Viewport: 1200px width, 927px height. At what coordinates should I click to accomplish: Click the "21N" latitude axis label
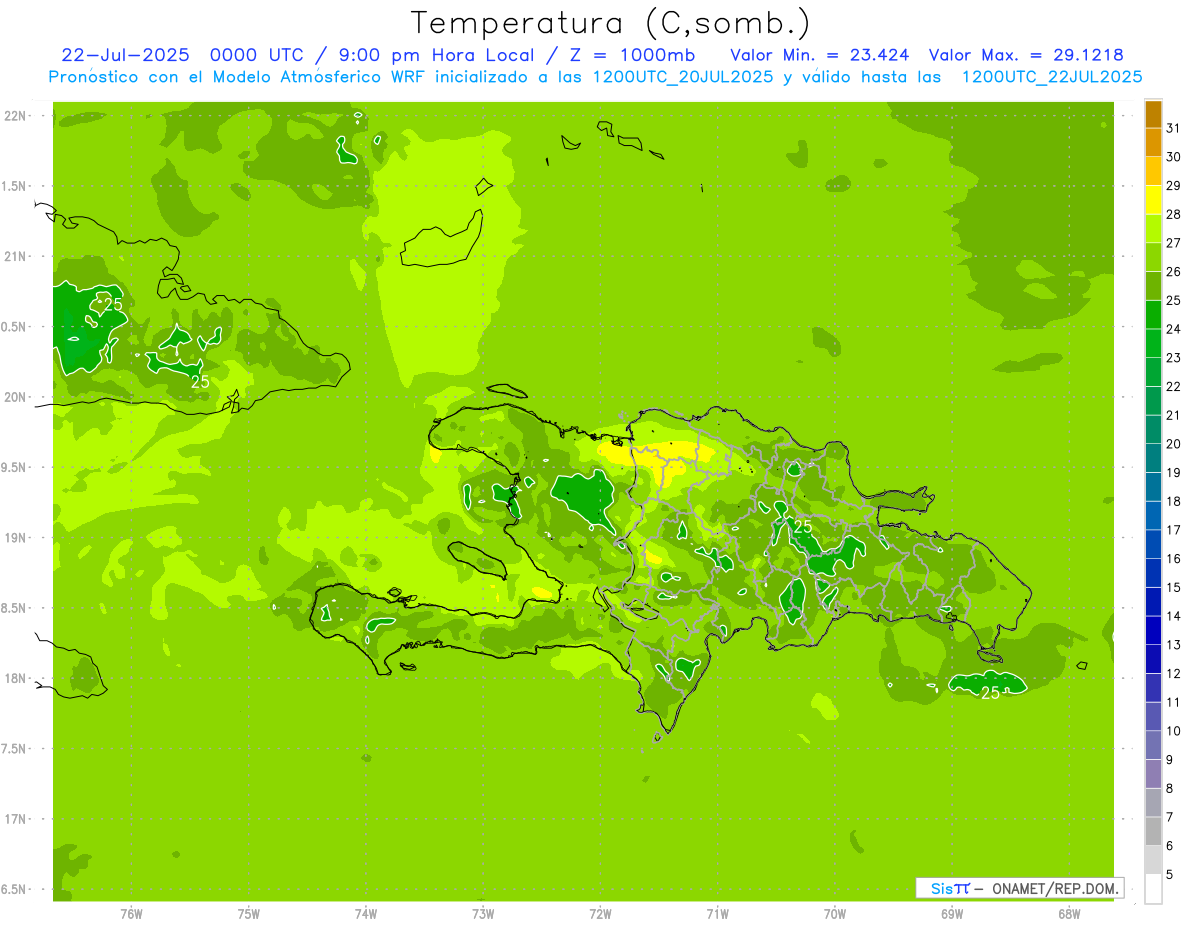point(15,257)
